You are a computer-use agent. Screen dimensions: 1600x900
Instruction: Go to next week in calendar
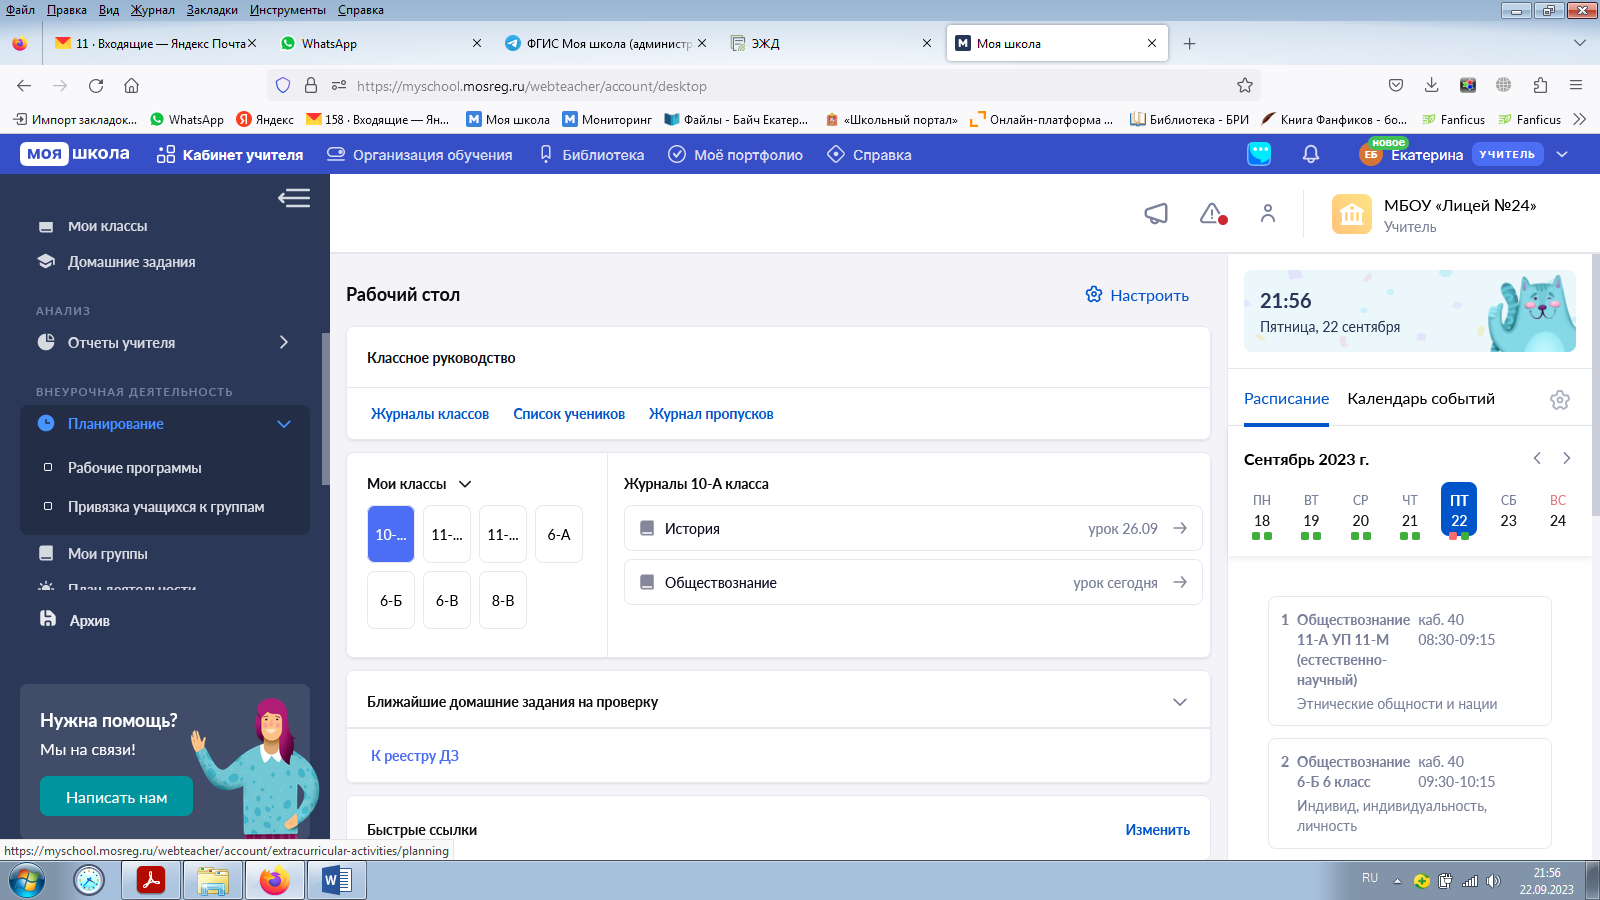tap(1567, 458)
